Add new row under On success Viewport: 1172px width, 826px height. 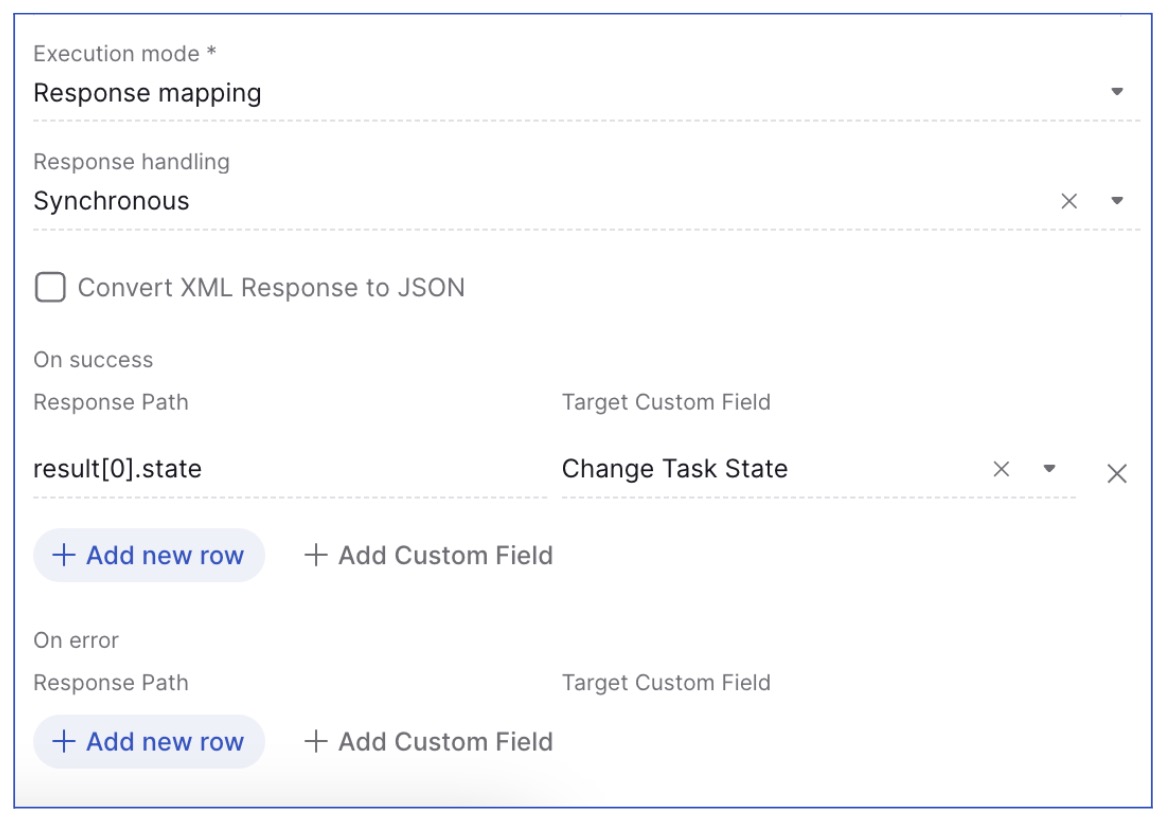point(149,555)
